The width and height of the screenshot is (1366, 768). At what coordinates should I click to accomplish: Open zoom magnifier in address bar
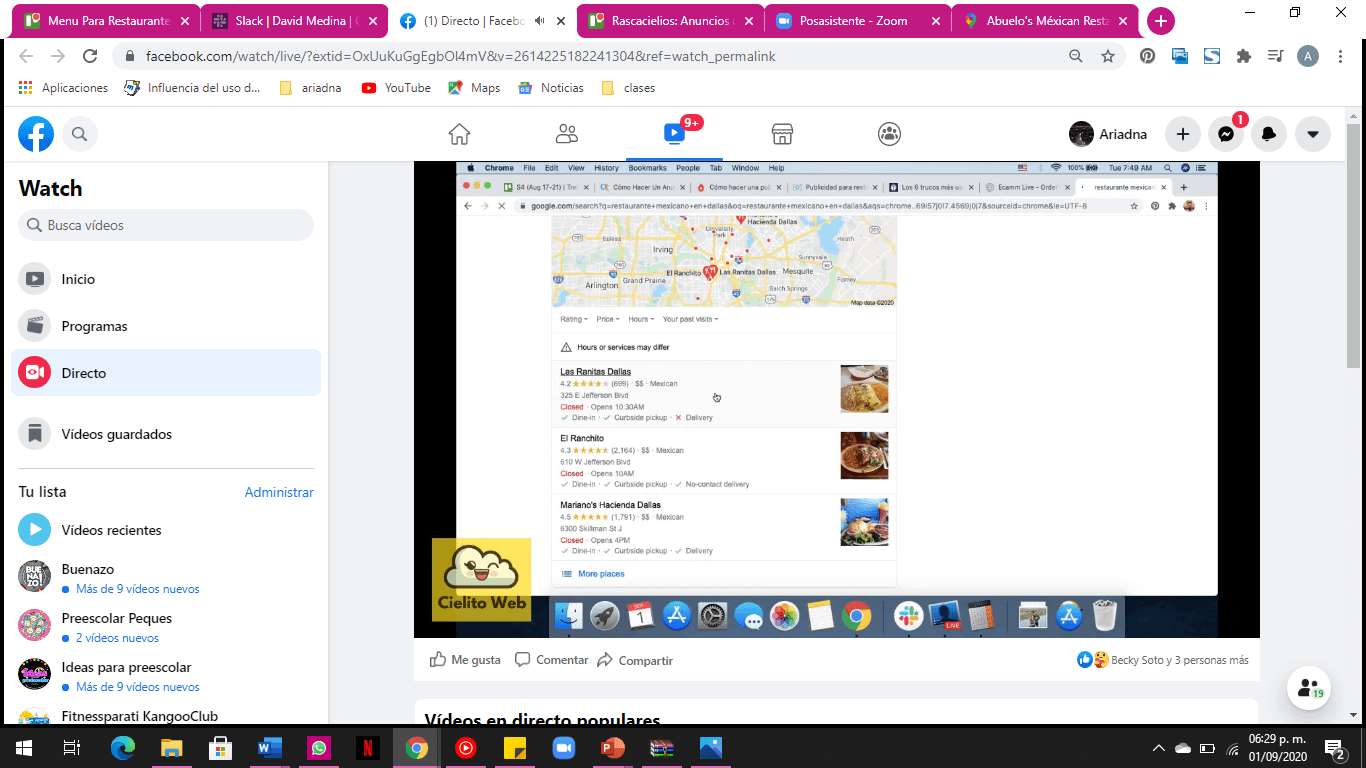(1076, 57)
